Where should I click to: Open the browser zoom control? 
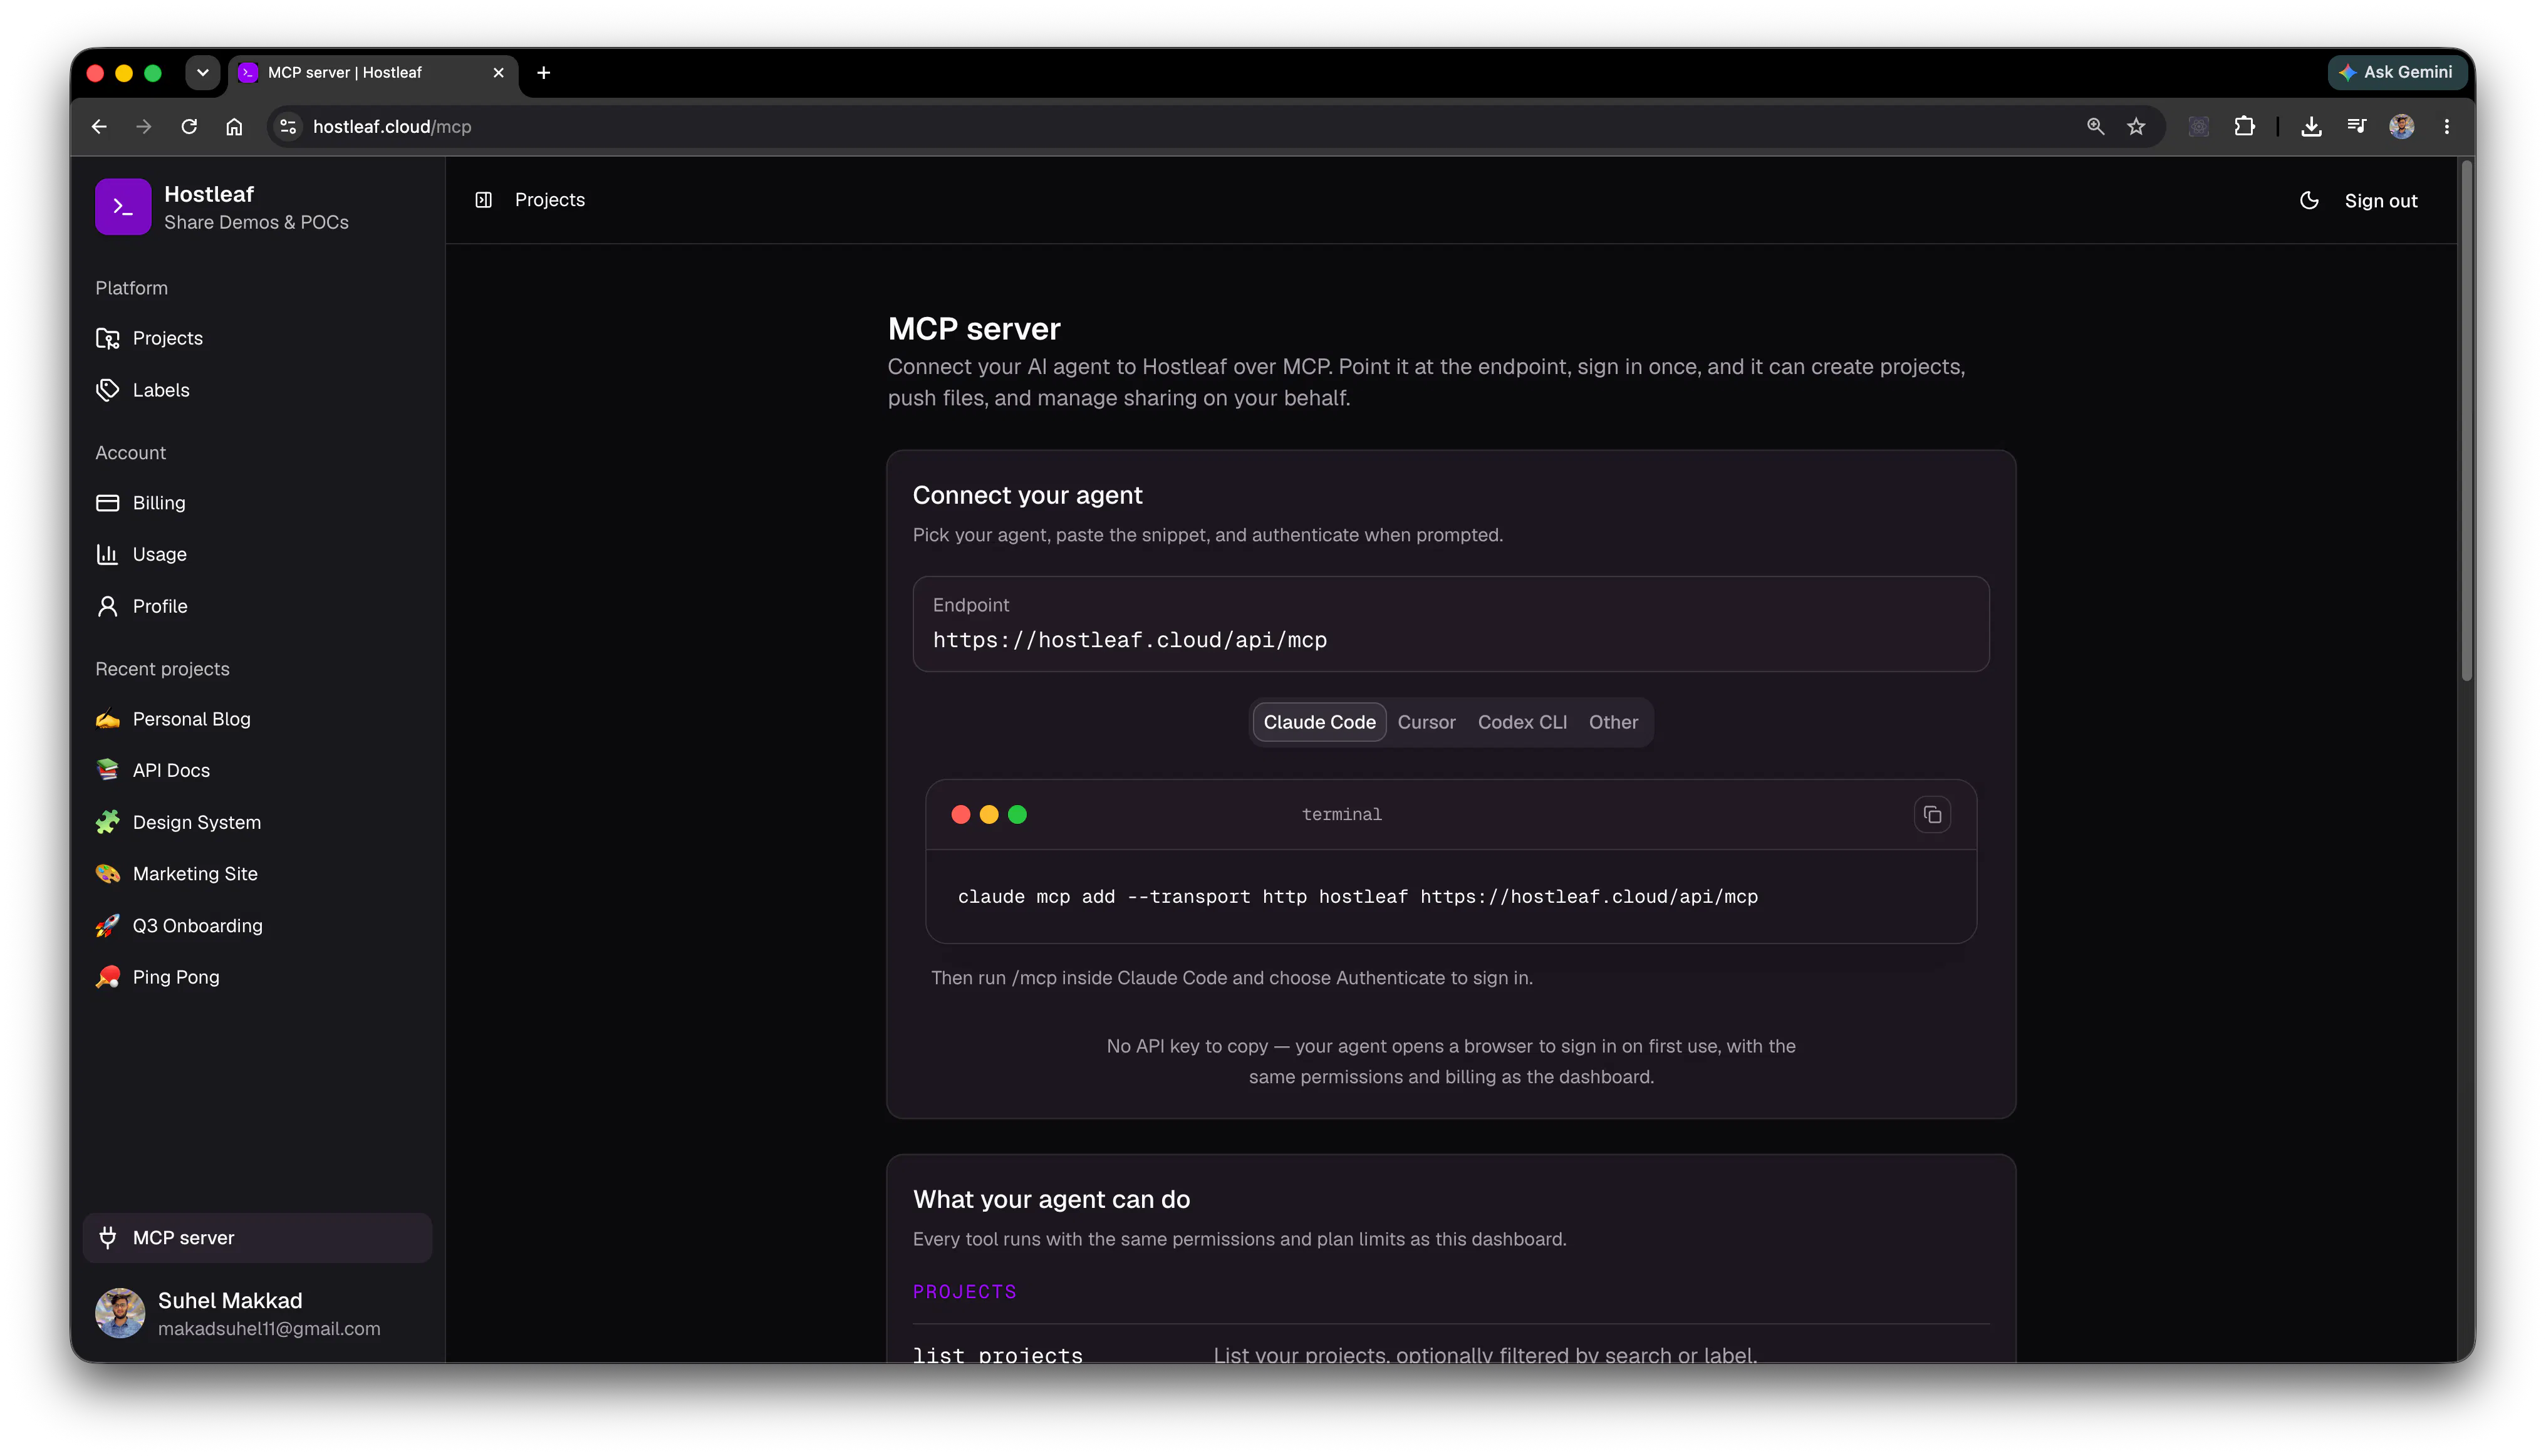(x=2095, y=127)
